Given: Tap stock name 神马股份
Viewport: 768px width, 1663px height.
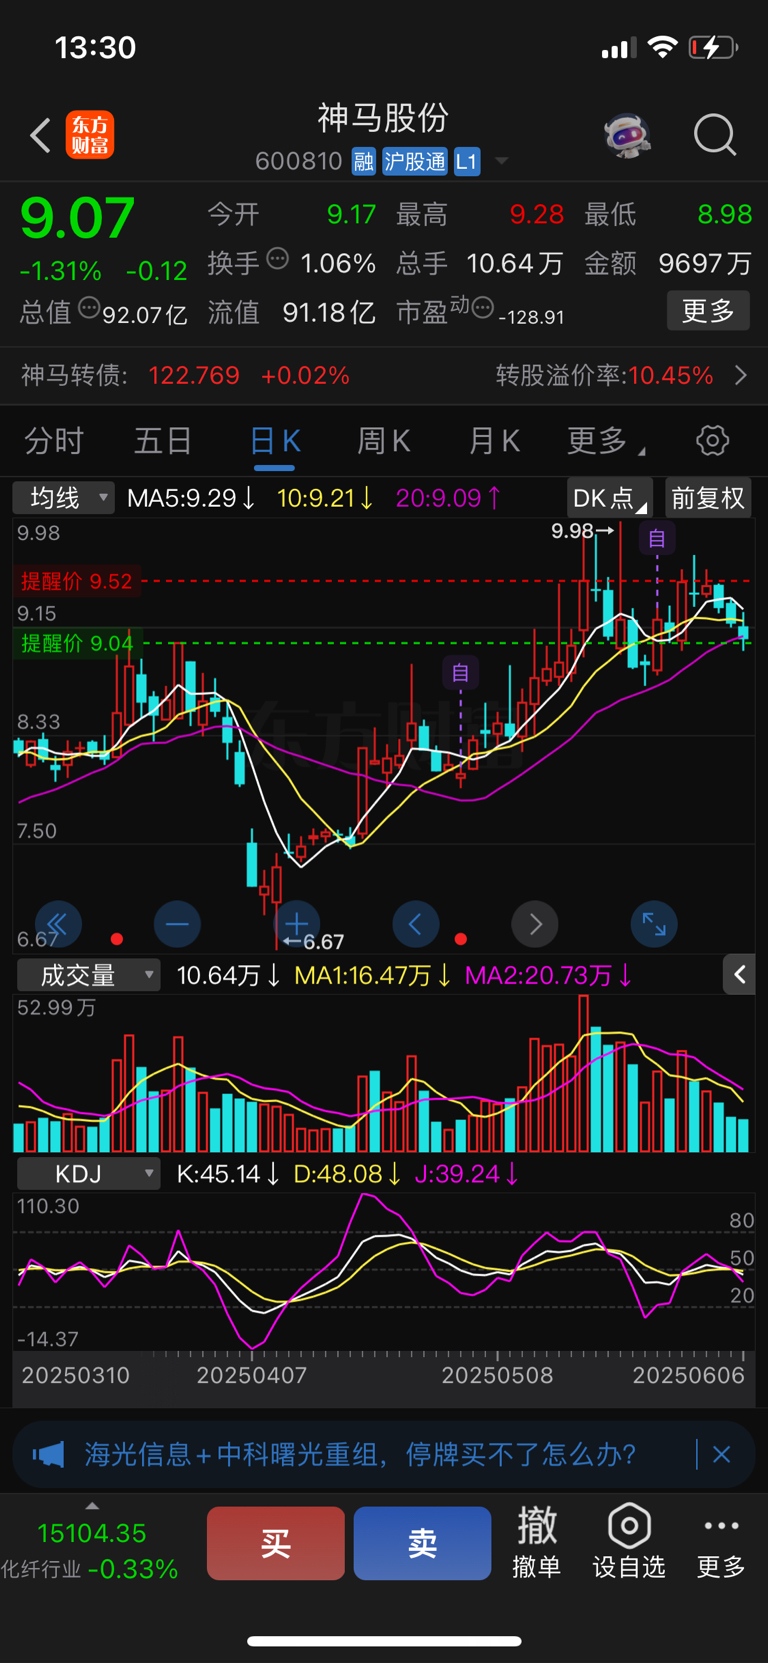Looking at the screenshot, I should point(383,118).
